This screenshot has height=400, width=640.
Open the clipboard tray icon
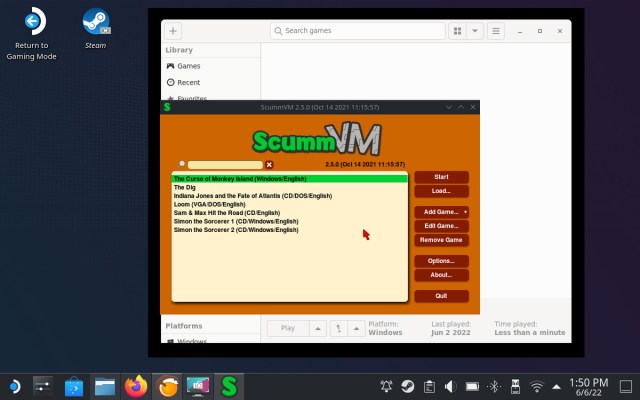click(429, 386)
